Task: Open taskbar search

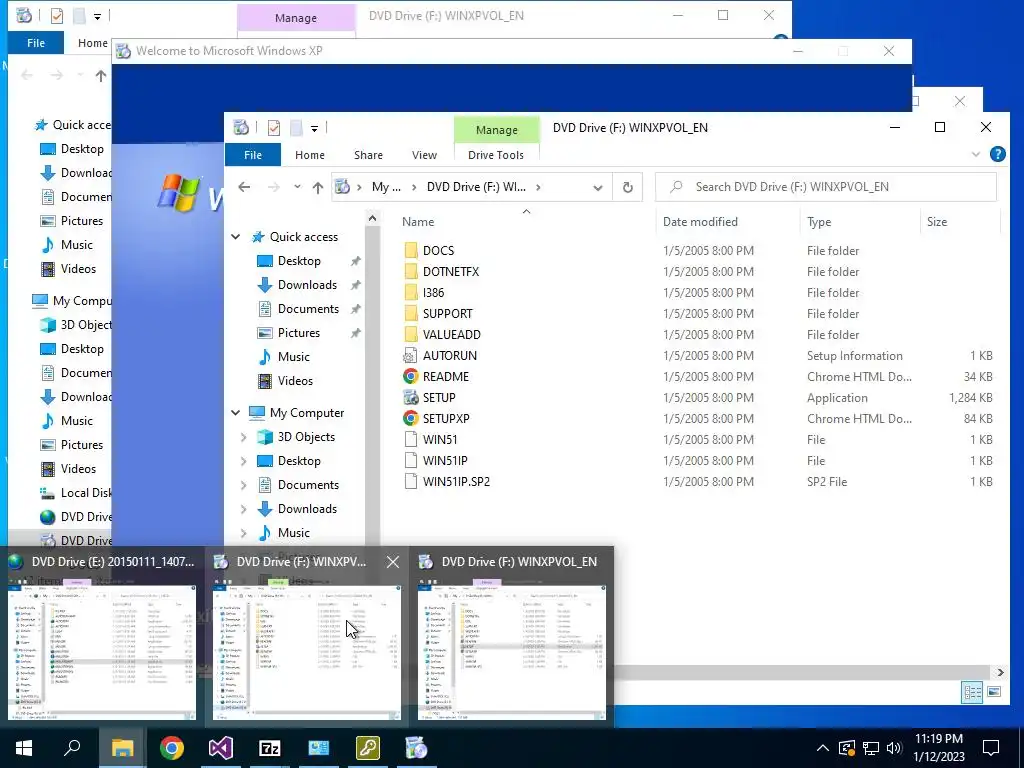Action: click(x=72, y=748)
